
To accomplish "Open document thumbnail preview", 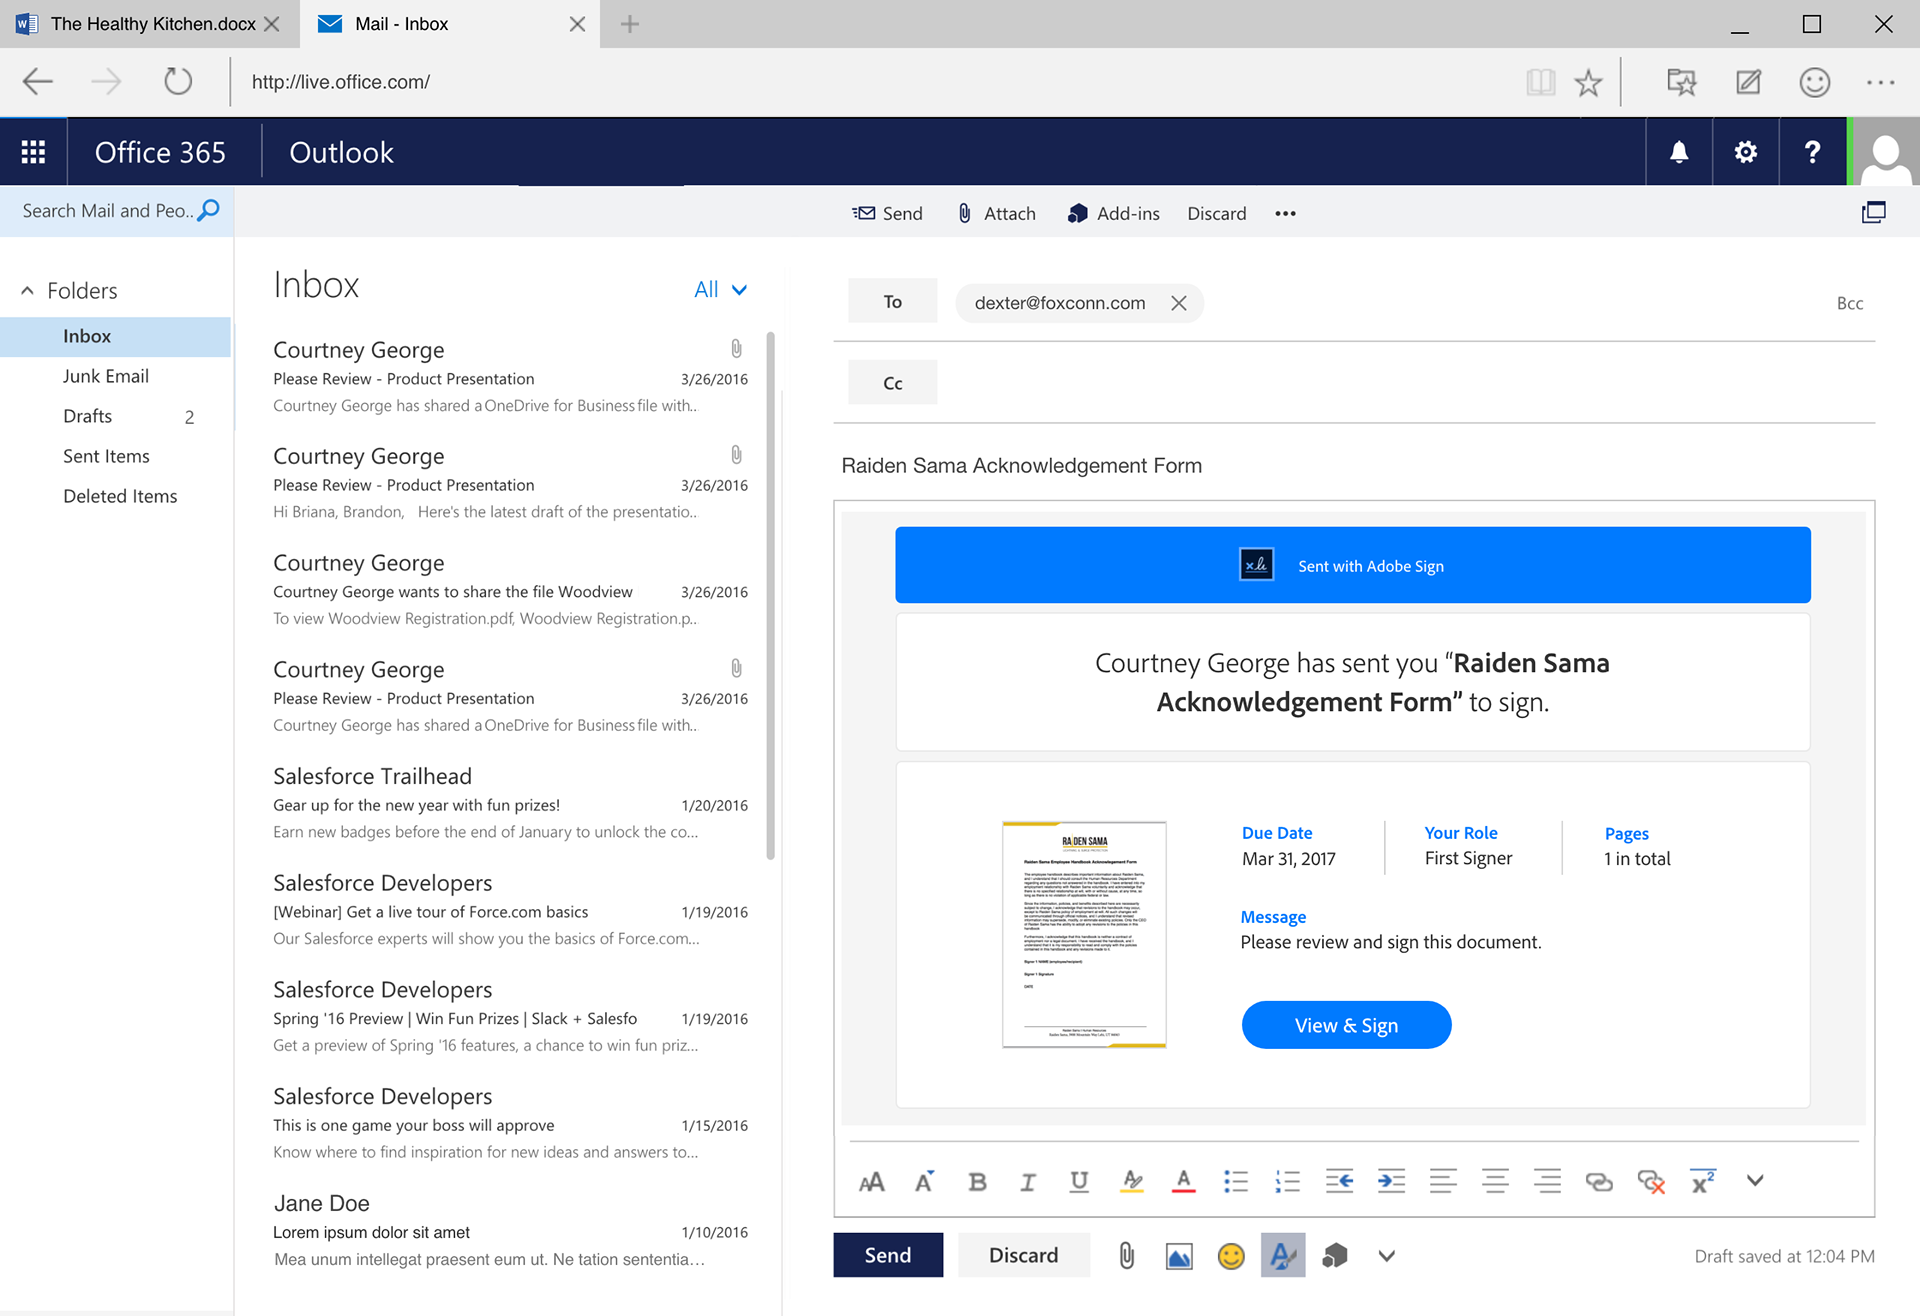I will point(1084,934).
